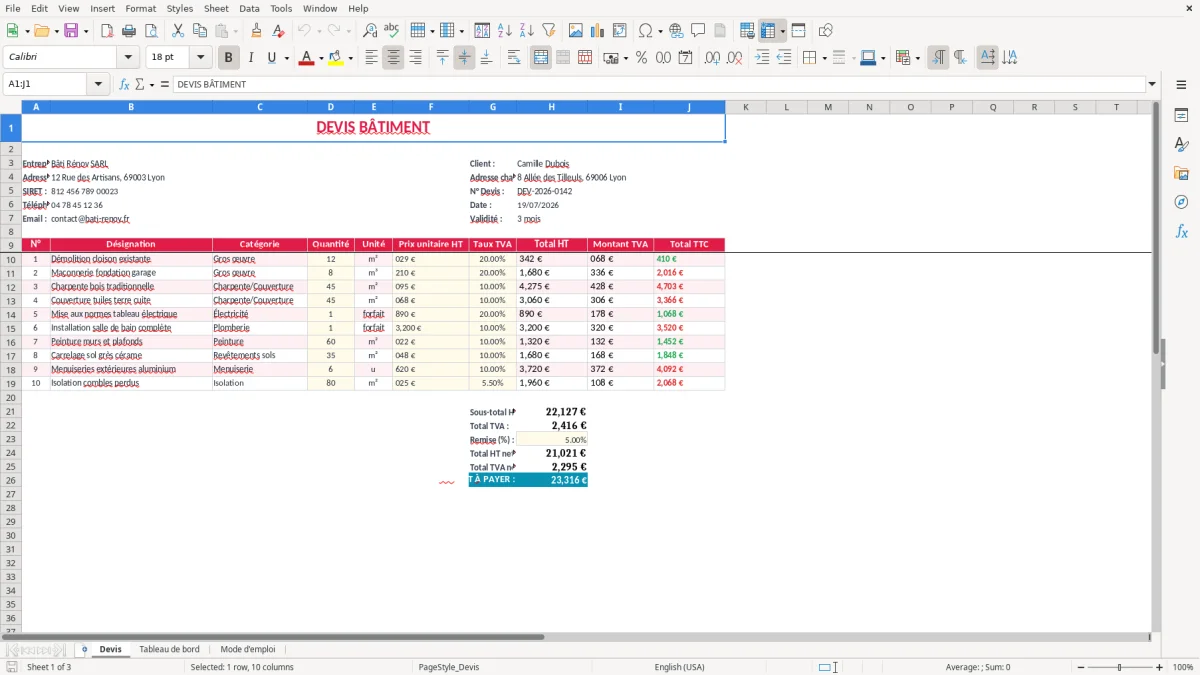1200x675 pixels.
Task: Click English (USA) language in status bar
Action: [679, 667]
